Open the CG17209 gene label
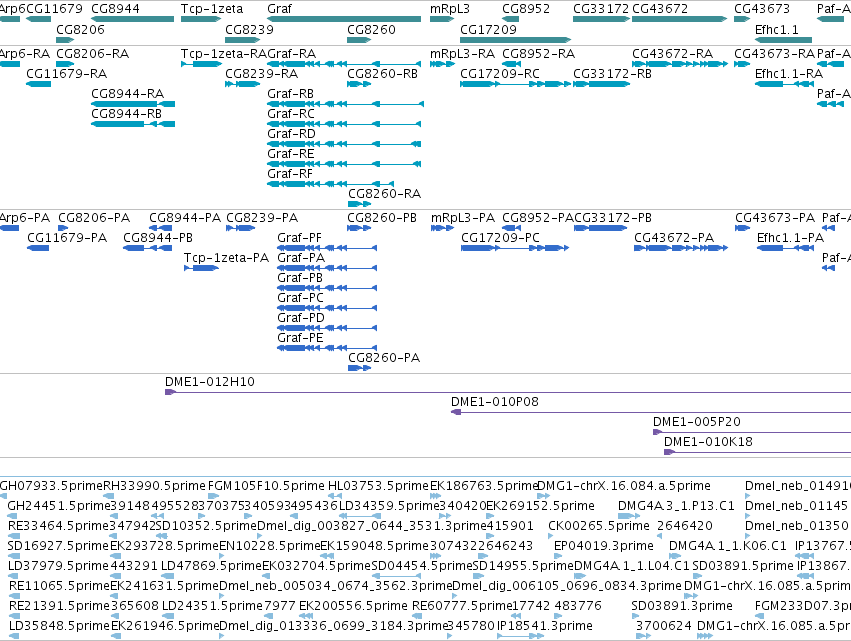This screenshot has width=851, height=641. (488, 29)
